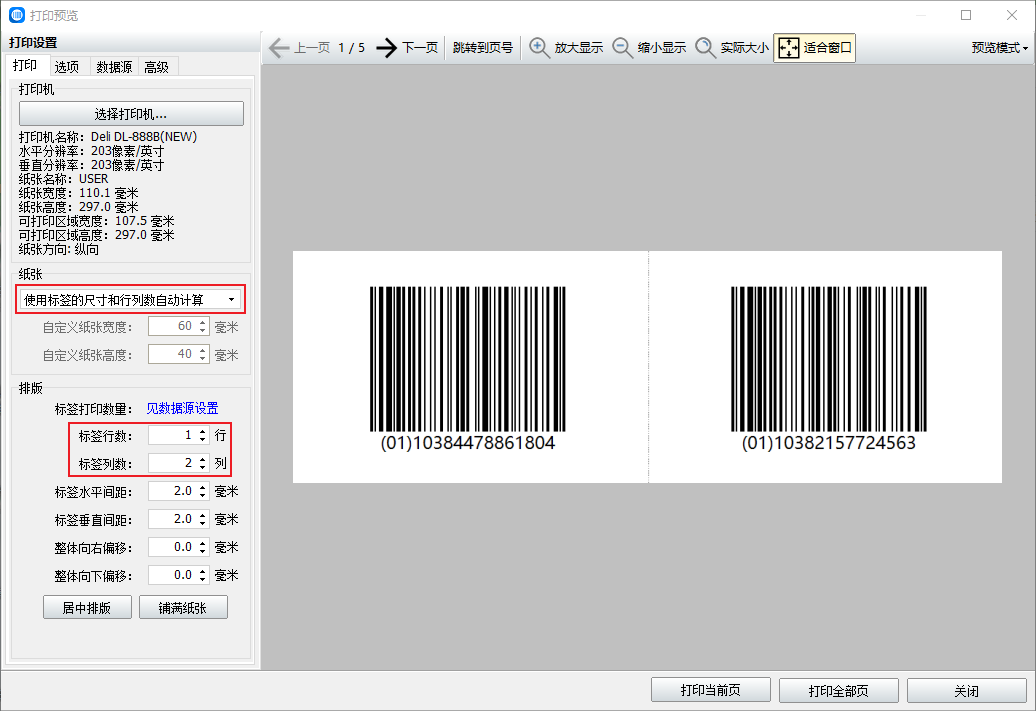Click 跳转到页号 jump to page
Viewport: 1036px width, 711px height.
point(482,48)
